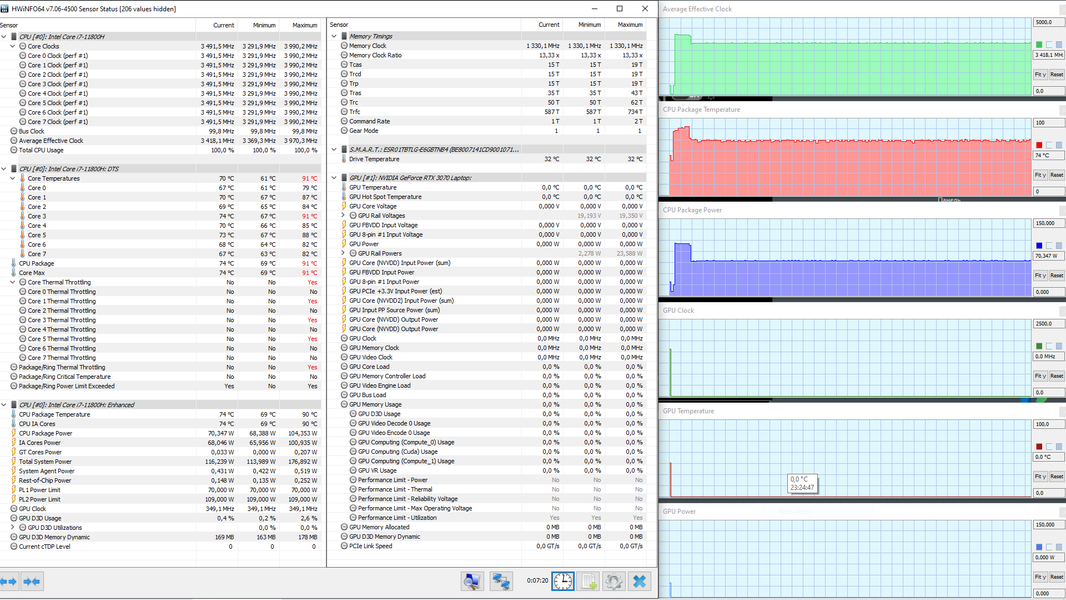Screen dimensions: 1066x600
Task: Collapse the Core Temperatures group
Action: [13, 178]
